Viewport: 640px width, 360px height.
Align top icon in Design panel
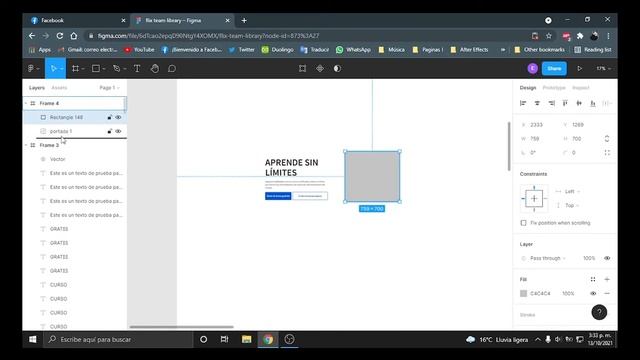(x=565, y=103)
